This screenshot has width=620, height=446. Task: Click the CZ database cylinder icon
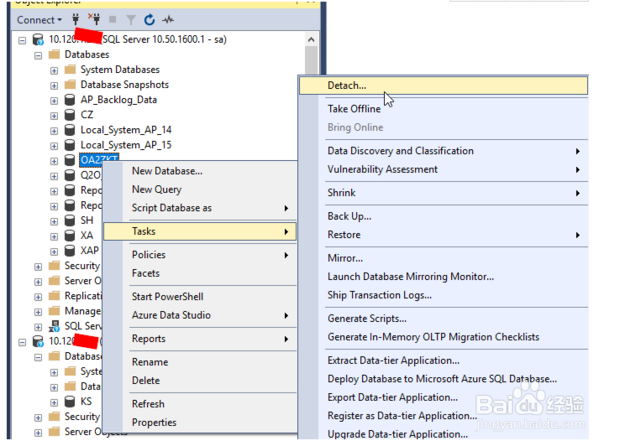click(x=70, y=115)
